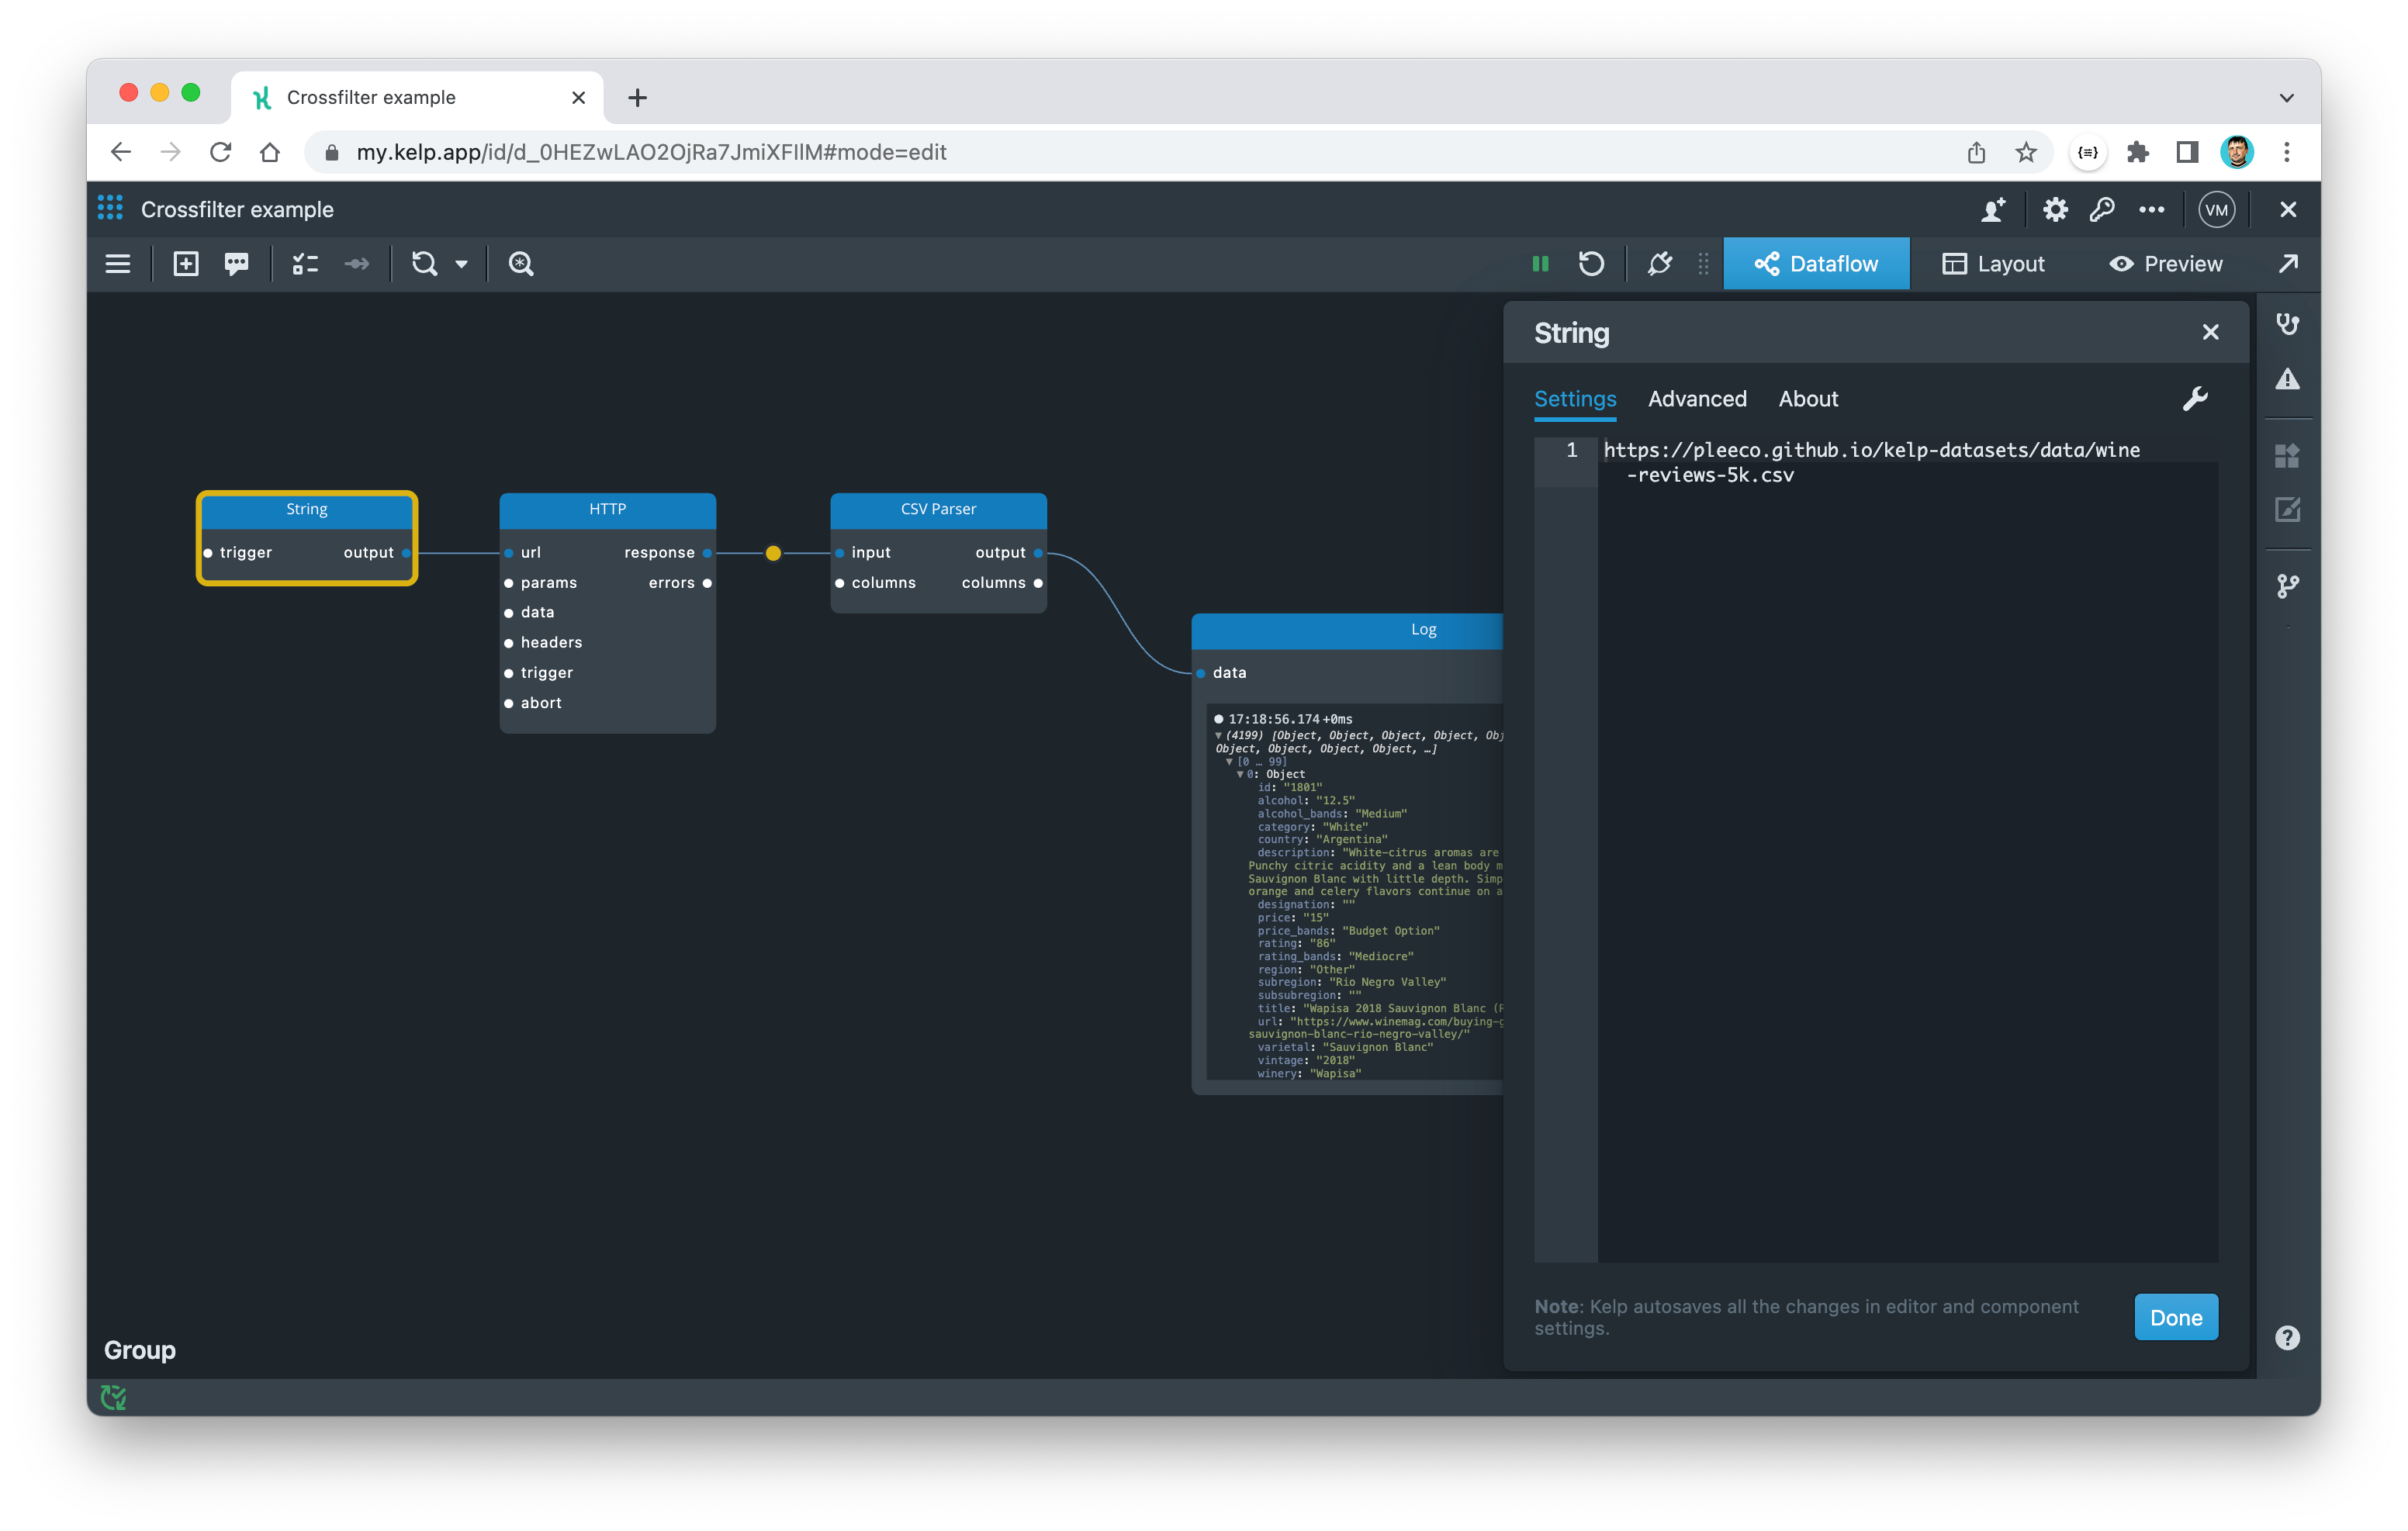Click the restart dataflow icon
The width and height of the screenshot is (2408, 1531).
[1591, 264]
